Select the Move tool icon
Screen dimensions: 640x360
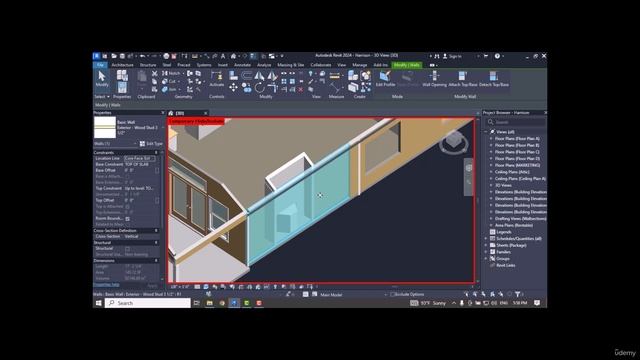coord(233,87)
